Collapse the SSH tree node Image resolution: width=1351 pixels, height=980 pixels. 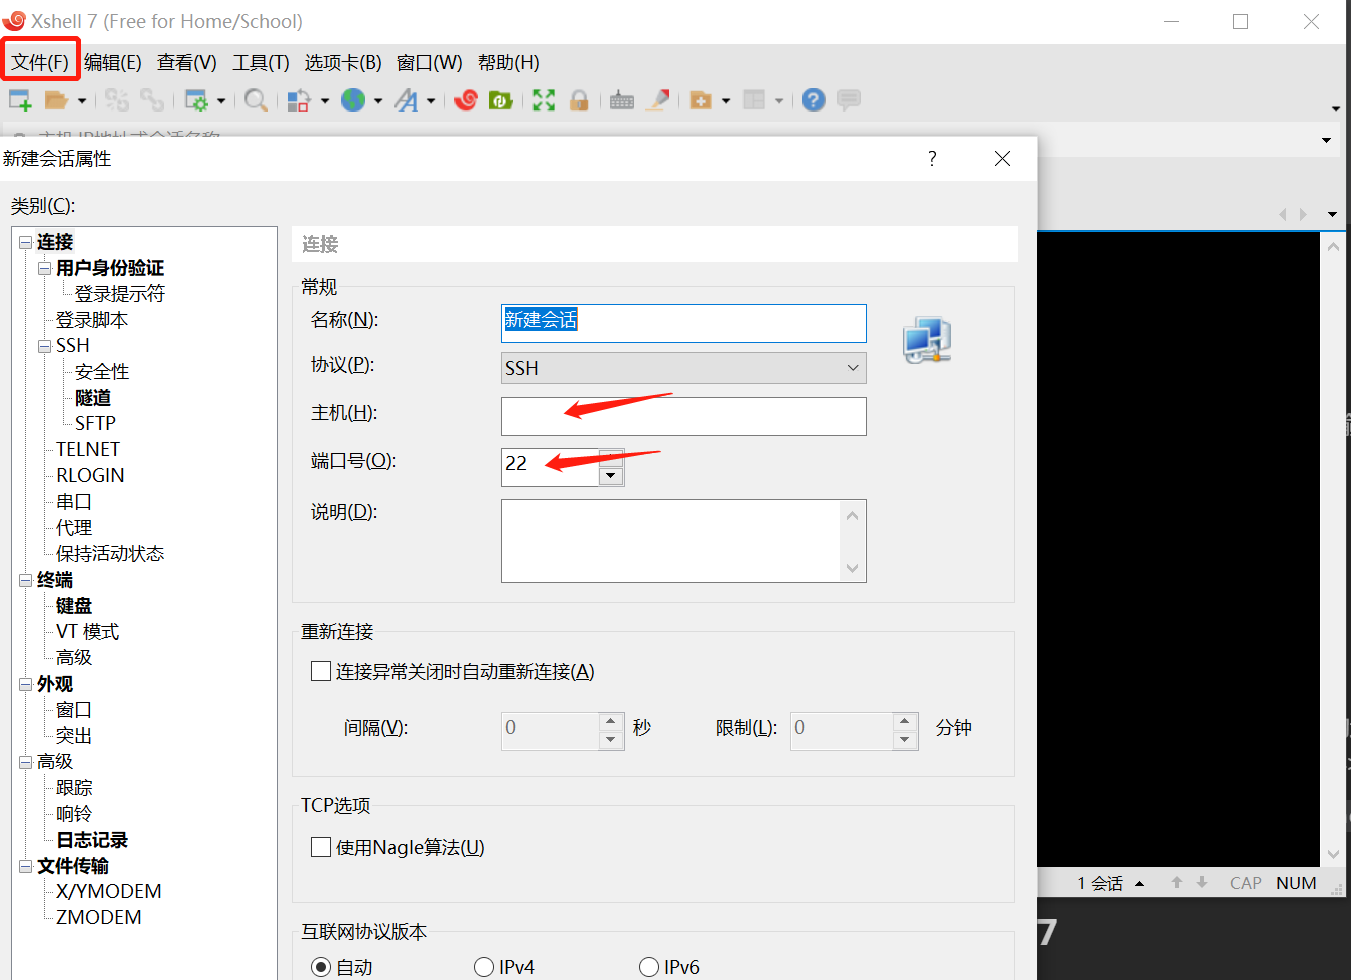coord(44,346)
